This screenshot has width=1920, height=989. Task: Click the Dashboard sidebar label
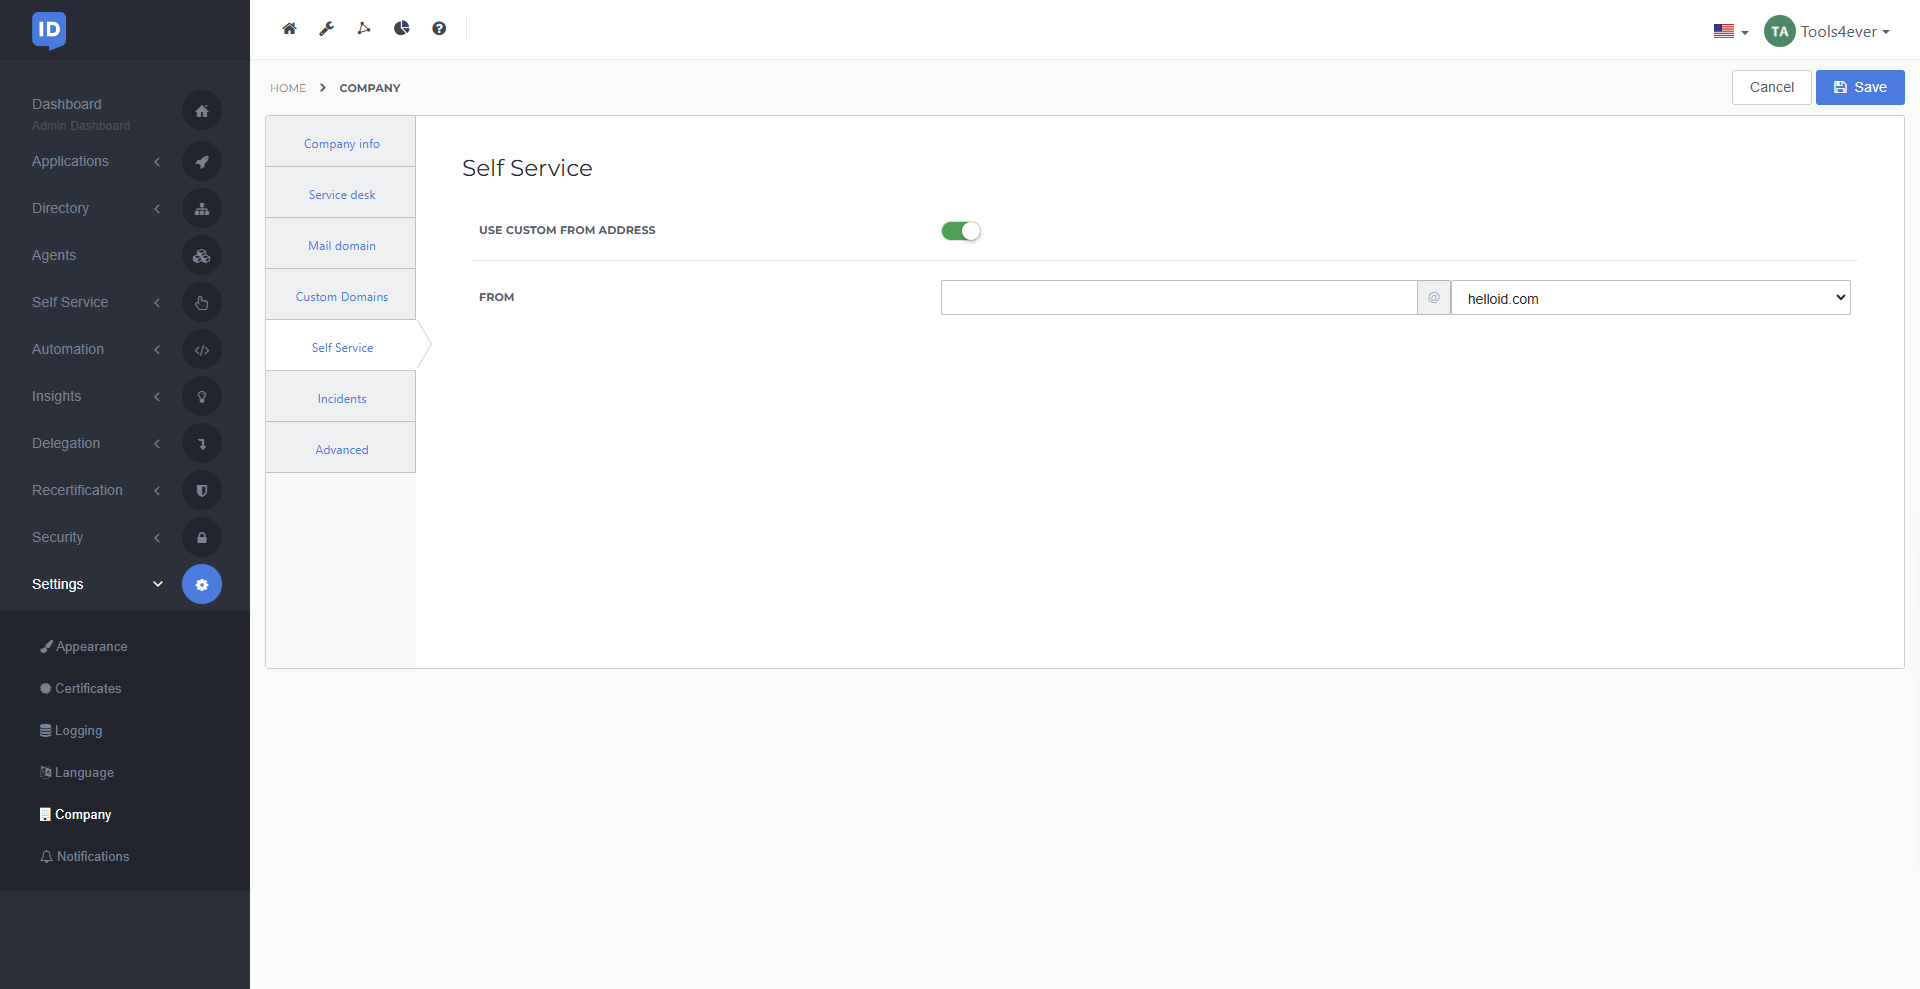pos(66,104)
